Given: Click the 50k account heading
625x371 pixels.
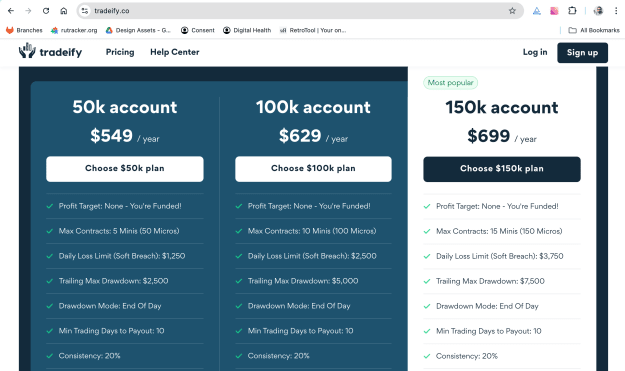Looking at the screenshot, I should pos(125,107).
